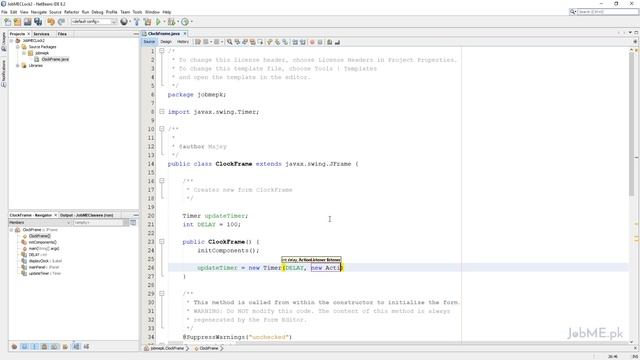The width and height of the screenshot is (640, 360).
Task: Click the Stop Macro Recording icon
Action: (x=320, y=42)
